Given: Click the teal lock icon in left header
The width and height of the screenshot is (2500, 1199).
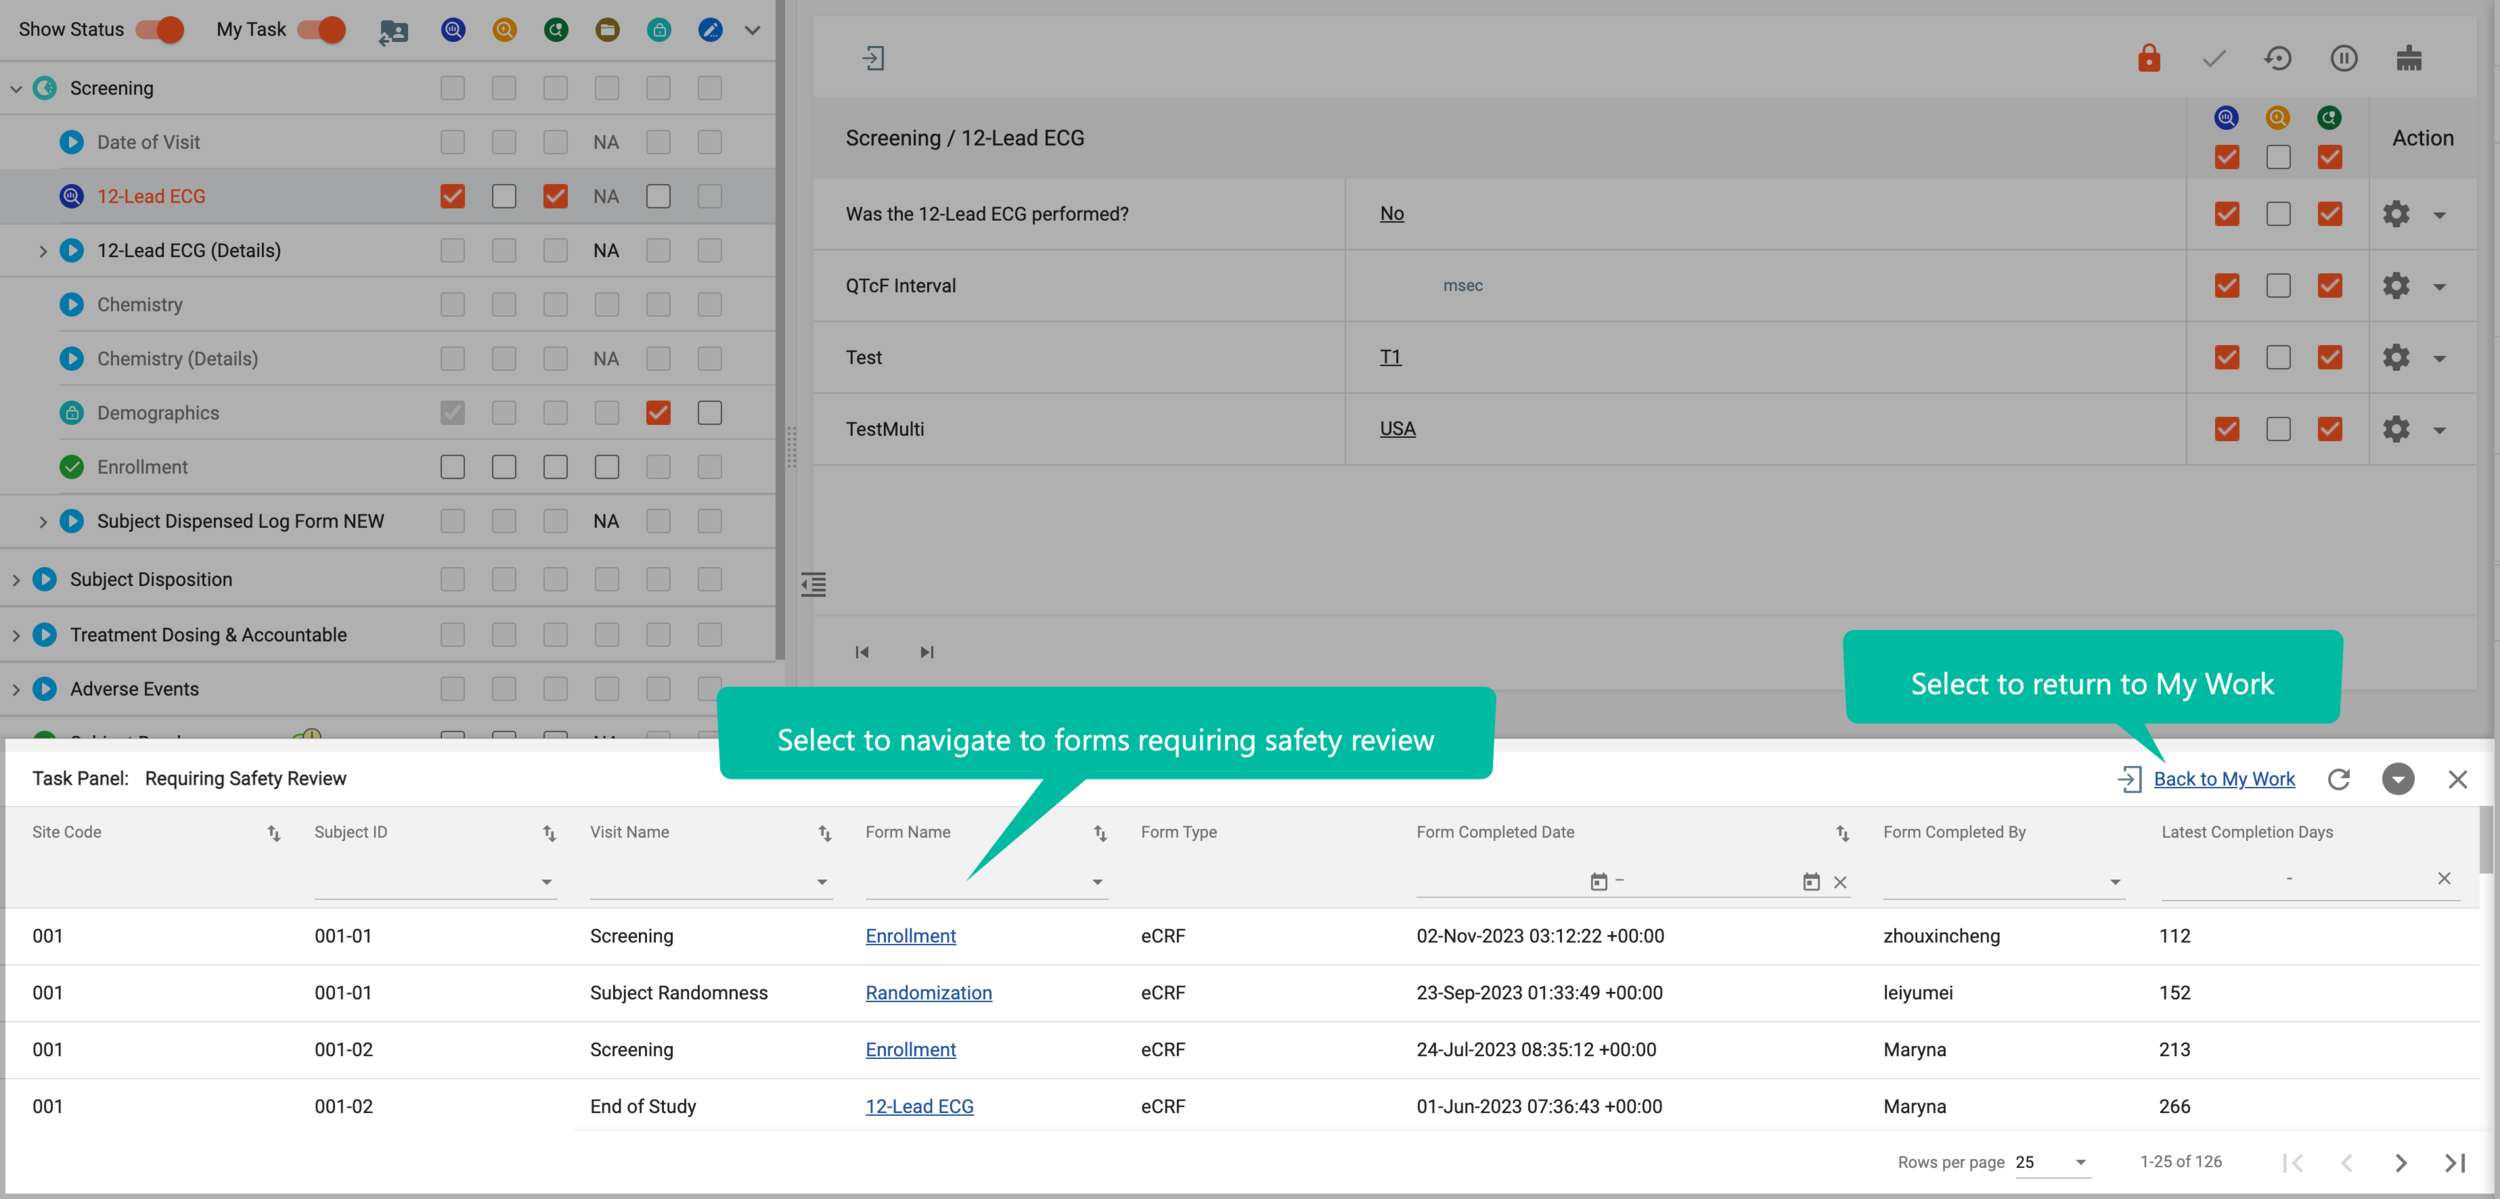Looking at the screenshot, I should (x=659, y=29).
